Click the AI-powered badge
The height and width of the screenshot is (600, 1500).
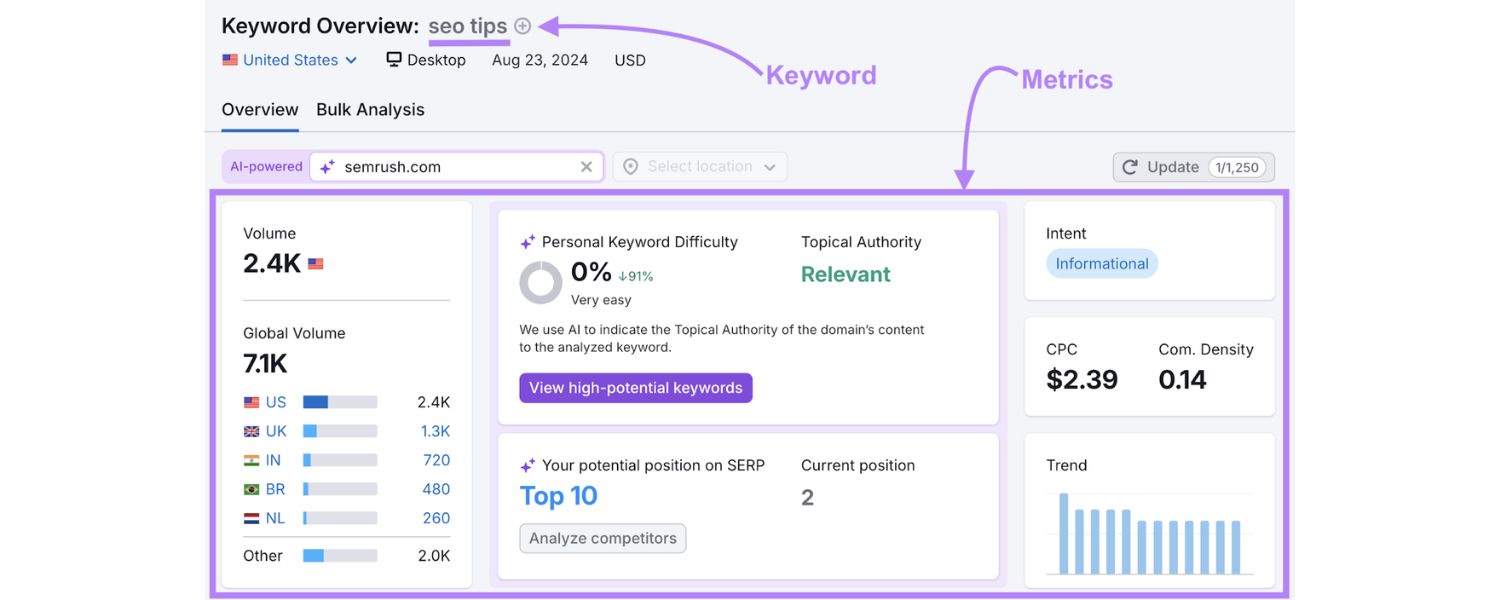point(264,166)
